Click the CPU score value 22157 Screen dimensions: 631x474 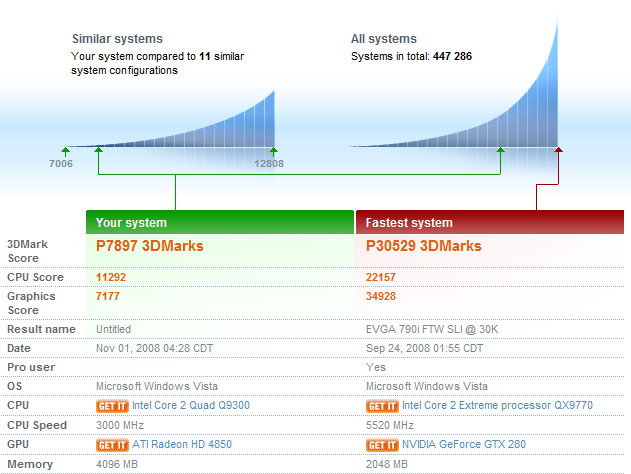381,277
